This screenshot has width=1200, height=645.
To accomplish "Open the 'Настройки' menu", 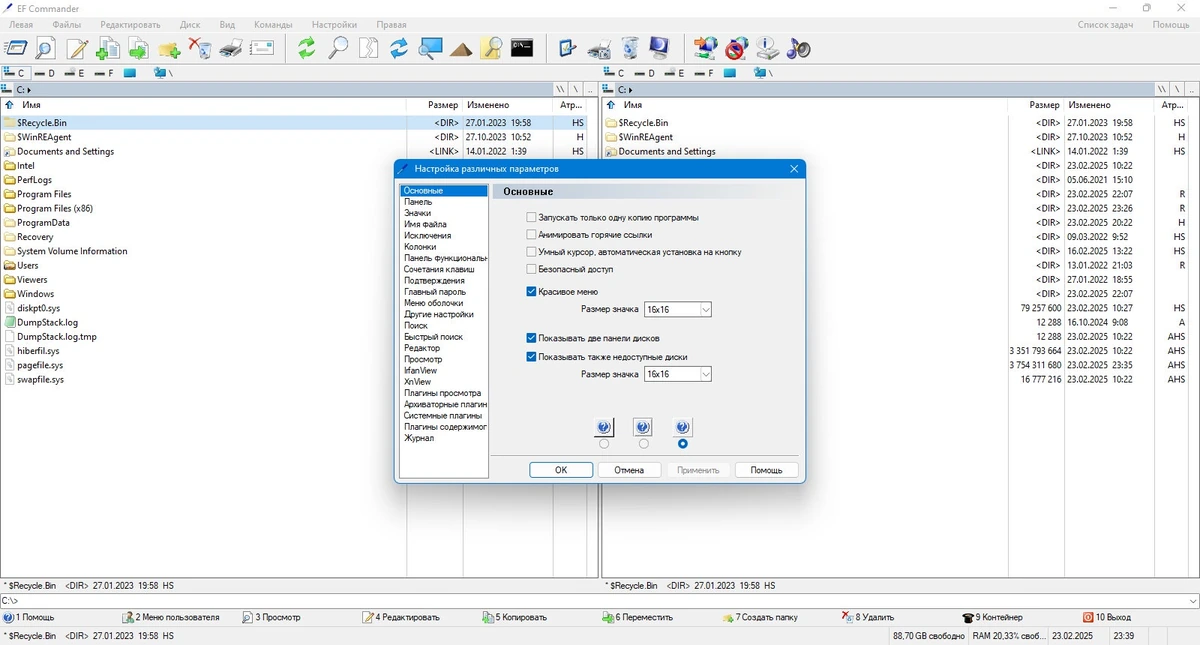I will point(334,24).
